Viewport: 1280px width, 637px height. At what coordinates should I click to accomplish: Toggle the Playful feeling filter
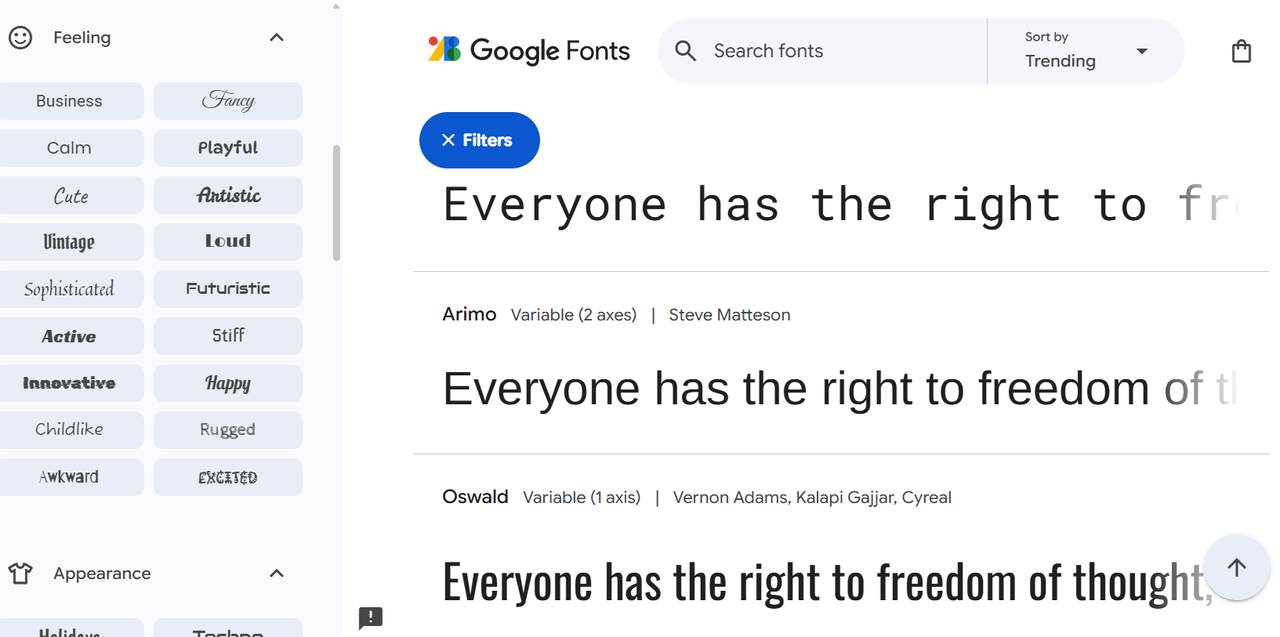[228, 148]
